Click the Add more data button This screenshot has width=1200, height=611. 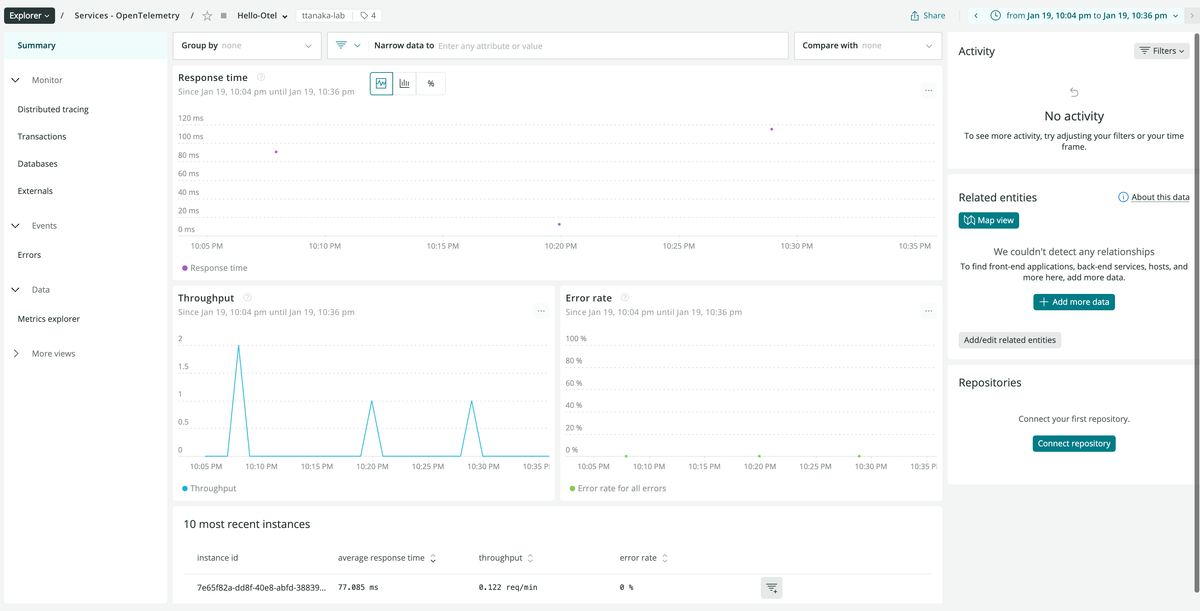tap(1074, 301)
